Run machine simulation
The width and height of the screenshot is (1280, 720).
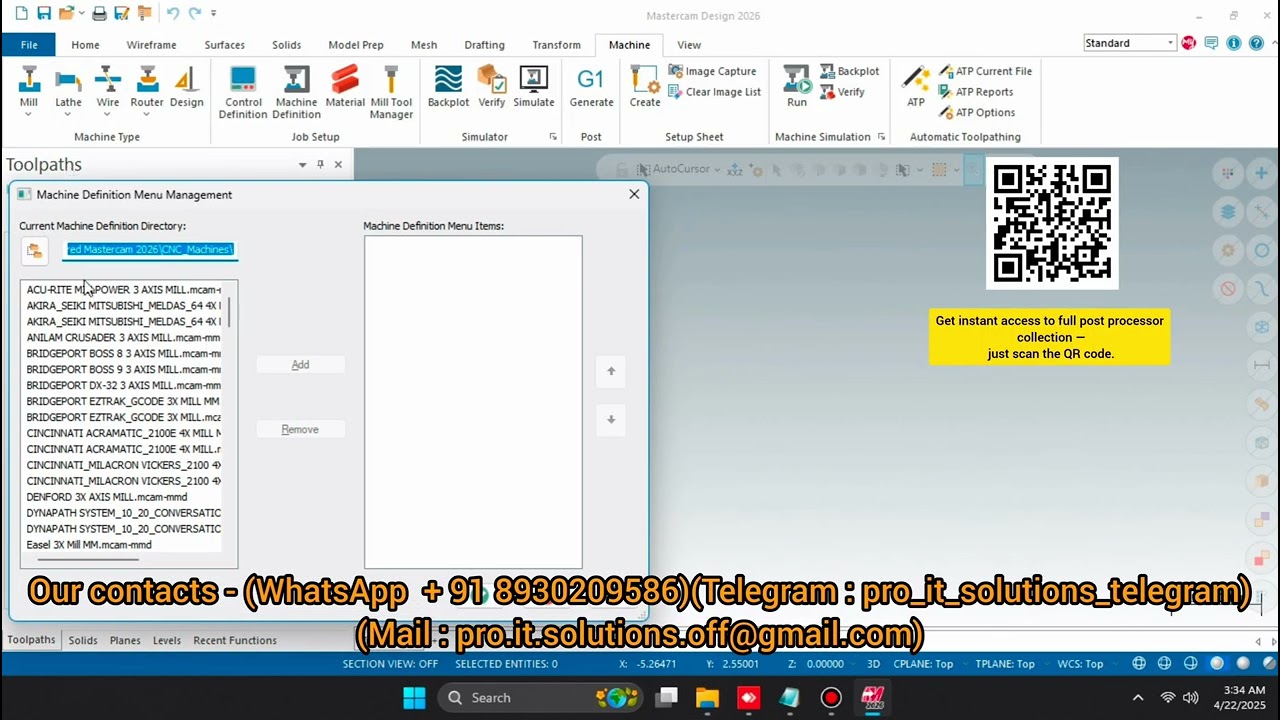(797, 87)
